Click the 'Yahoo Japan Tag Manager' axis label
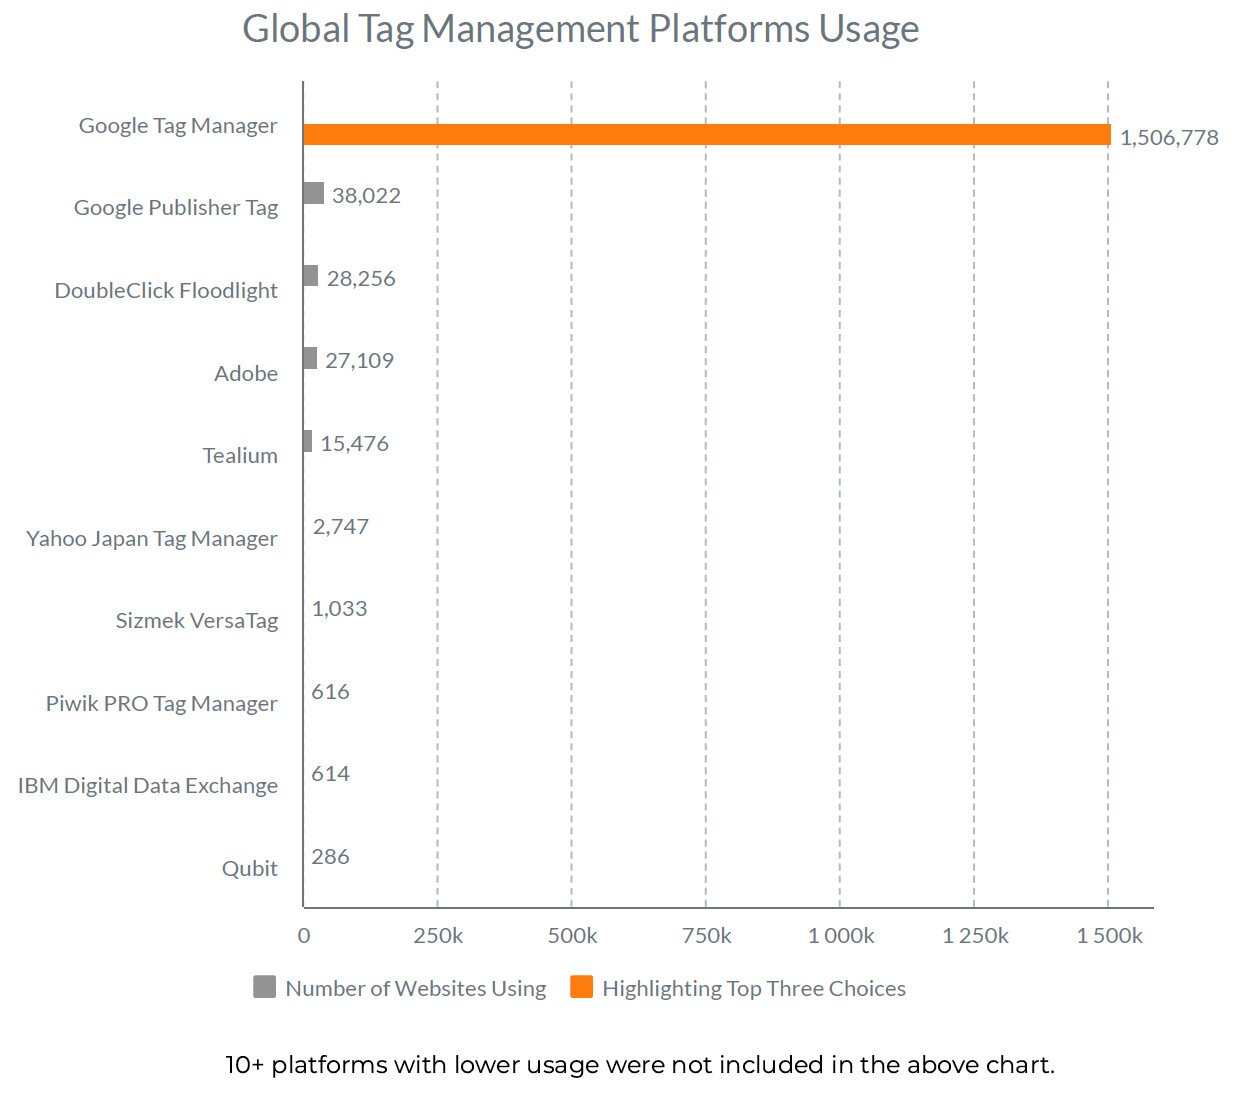This screenshot has height=1112, width=1252. 152,539
